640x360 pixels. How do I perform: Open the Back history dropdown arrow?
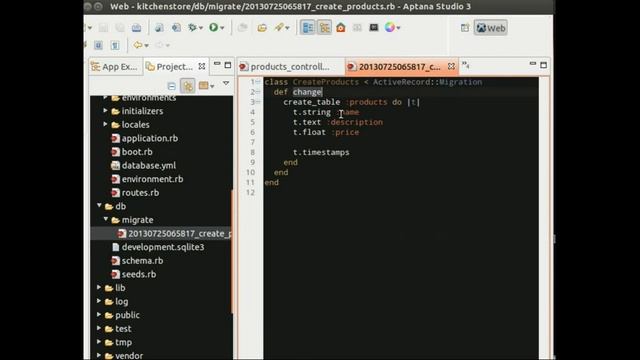147,45
